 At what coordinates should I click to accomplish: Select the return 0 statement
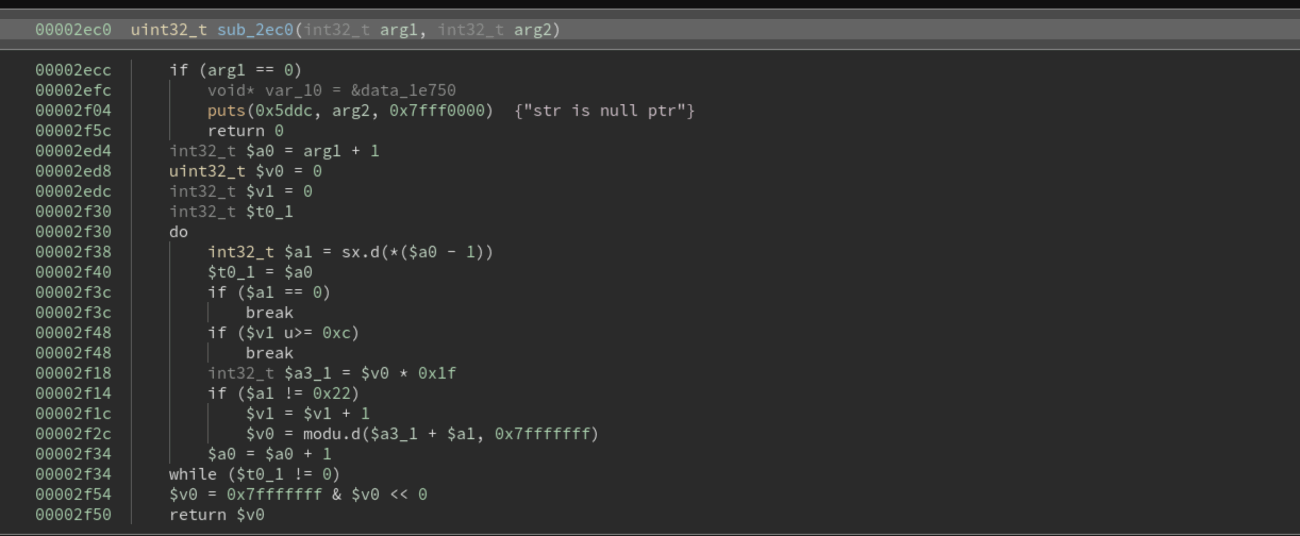click(246, 131)
